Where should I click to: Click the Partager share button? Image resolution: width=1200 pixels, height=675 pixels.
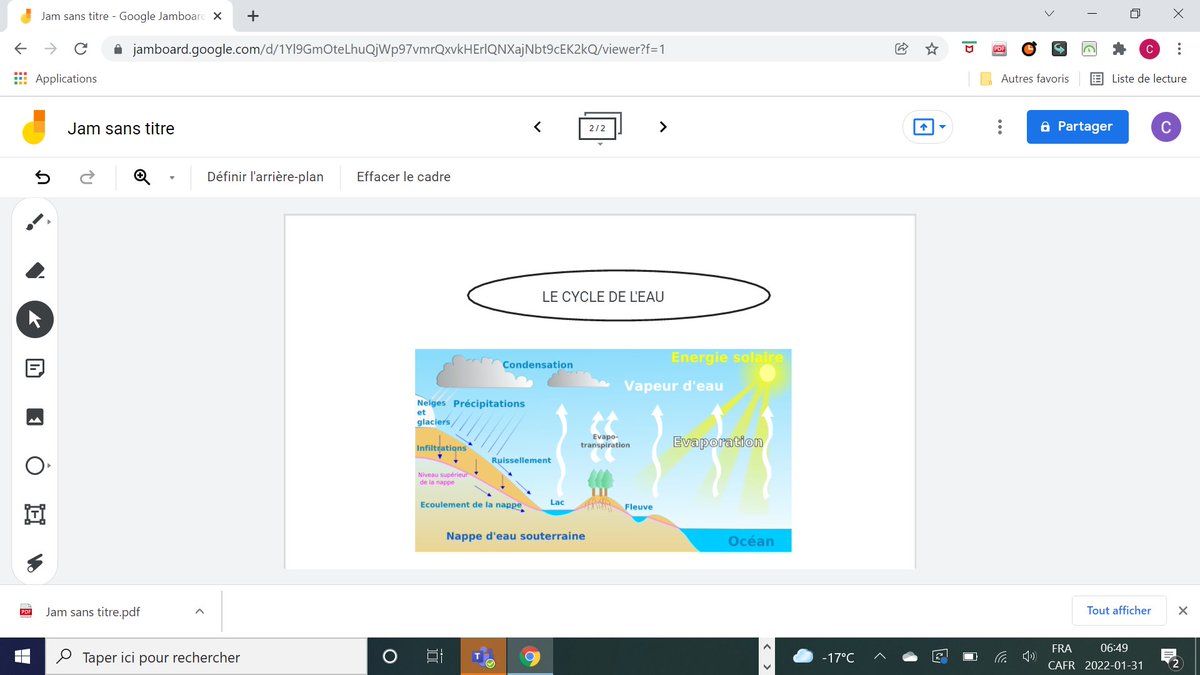(x=1077, y=127)
